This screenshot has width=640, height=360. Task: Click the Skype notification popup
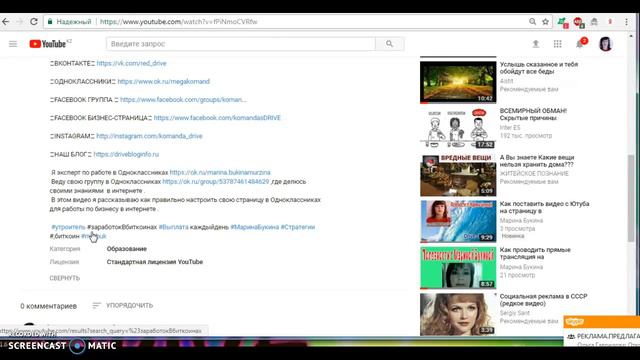[x=602, y=331]
